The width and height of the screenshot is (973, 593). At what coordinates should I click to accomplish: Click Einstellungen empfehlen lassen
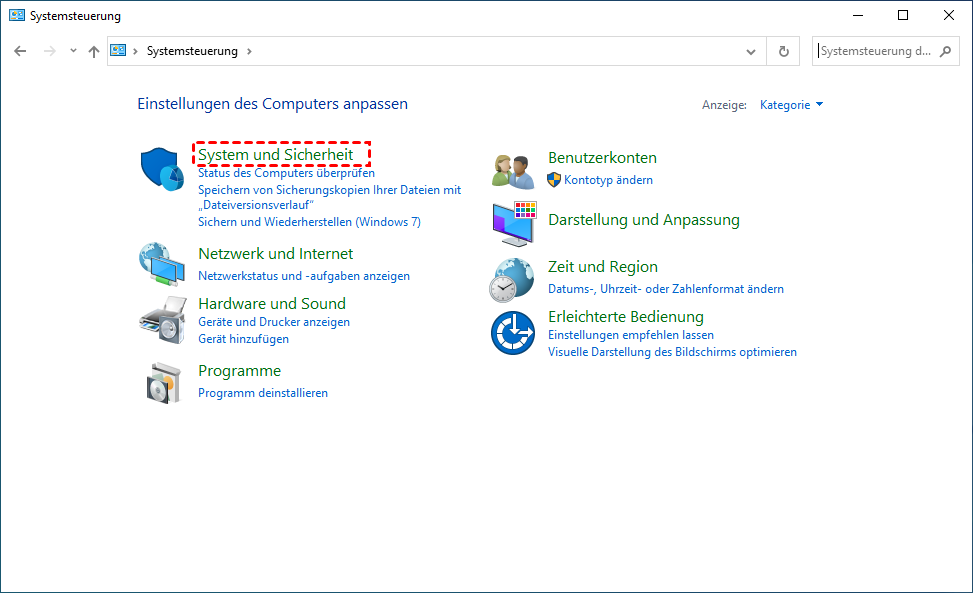pos(630,335)
